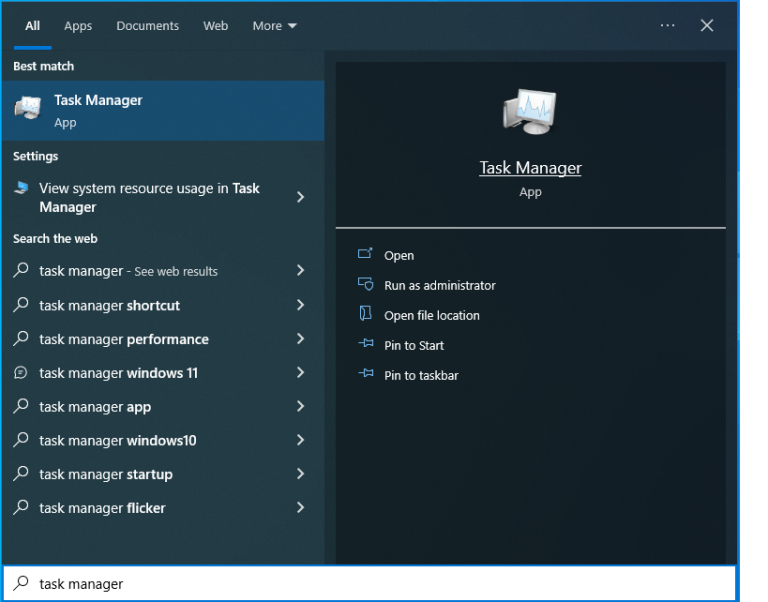
Task: Click the three-dots options icon
Action: pyautogui.click(x=667, y=25)
